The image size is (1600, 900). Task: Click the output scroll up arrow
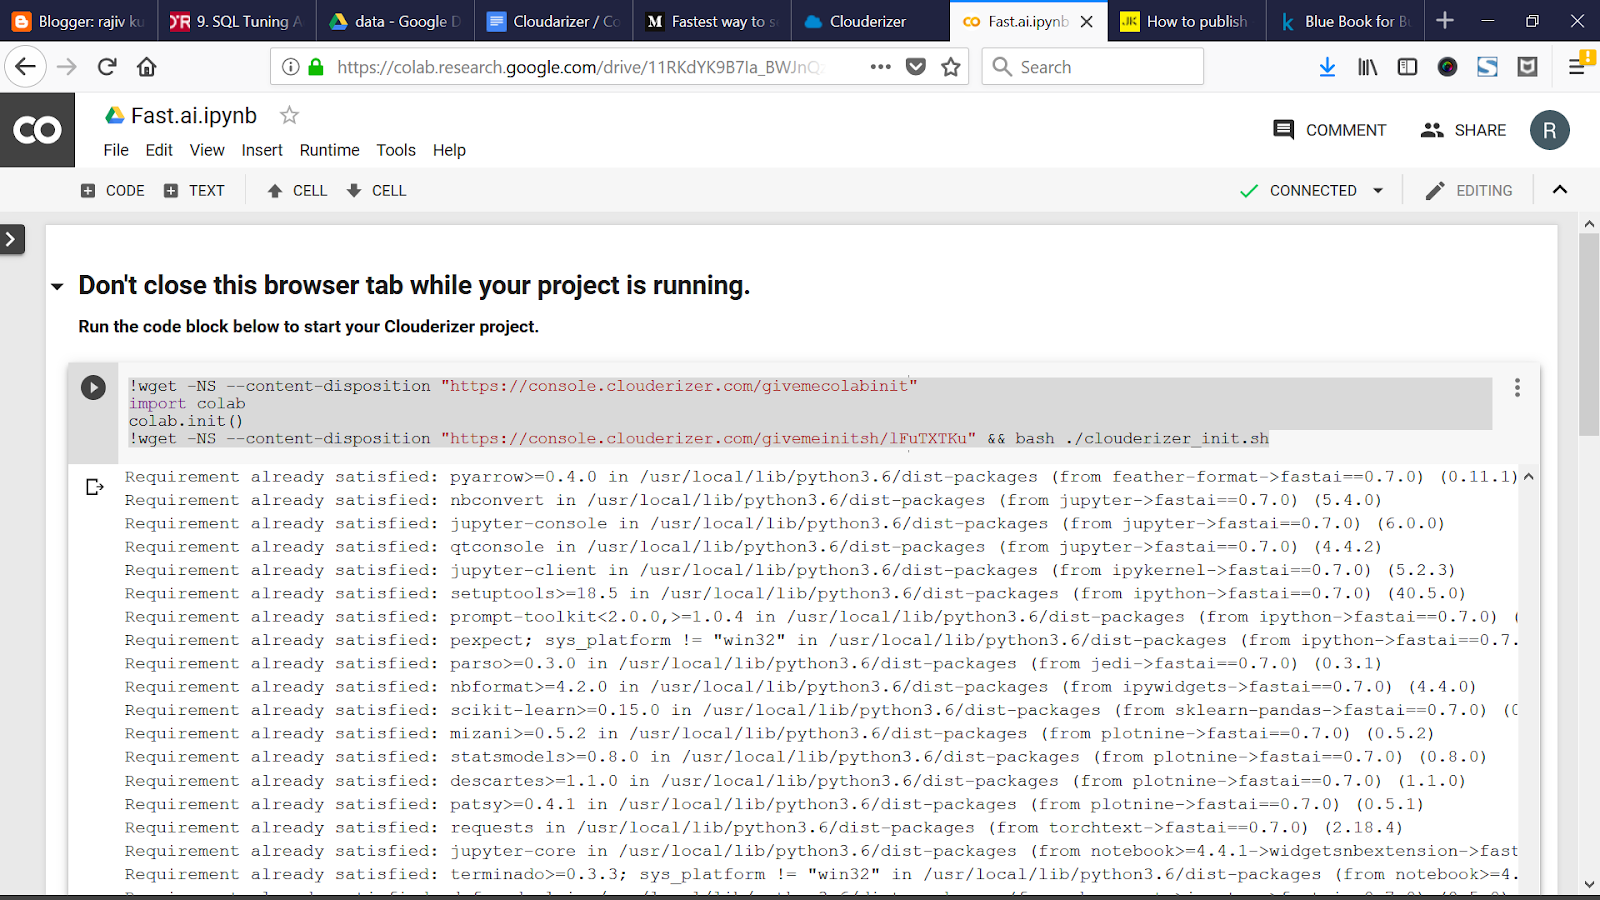click(x=1528, y=477)
